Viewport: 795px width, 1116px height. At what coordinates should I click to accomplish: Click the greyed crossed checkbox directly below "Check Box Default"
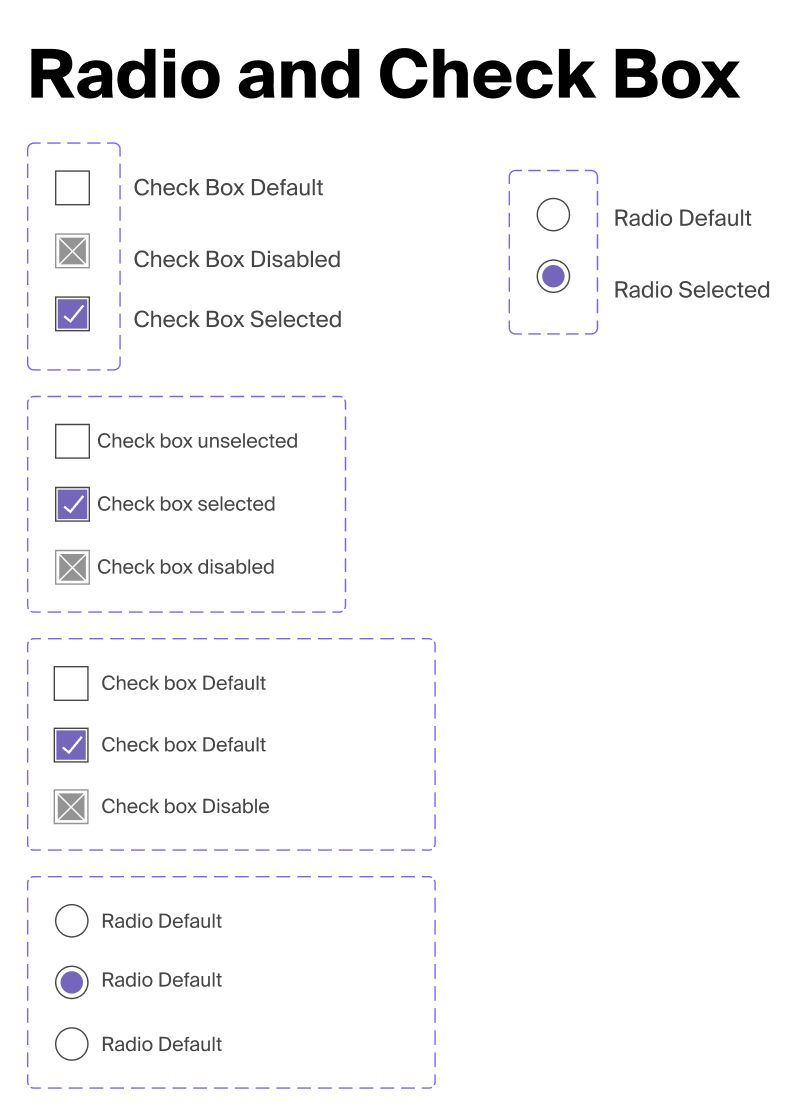pyautogui.click(x=72, y=251)
